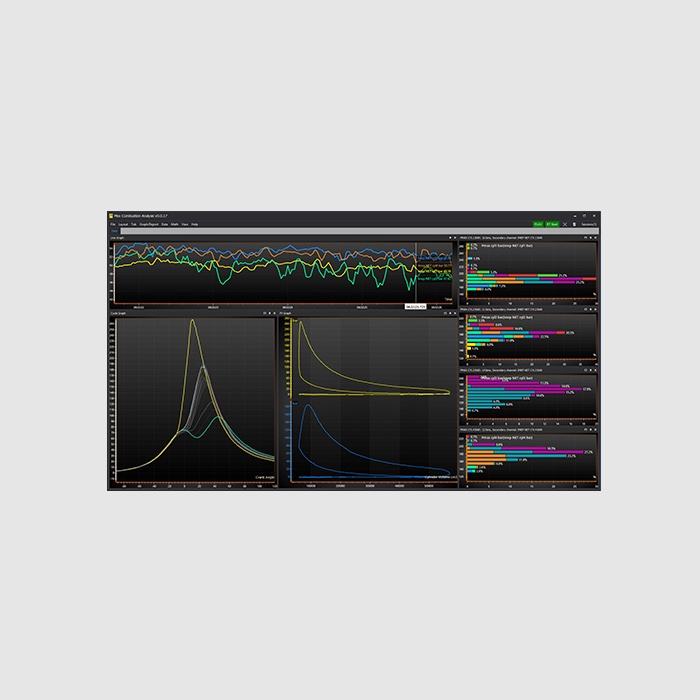The width and height of the screenshot is (700, 700).
Task: Pin the Pmax cyl3 histogram panel
Action: [591, 370]
